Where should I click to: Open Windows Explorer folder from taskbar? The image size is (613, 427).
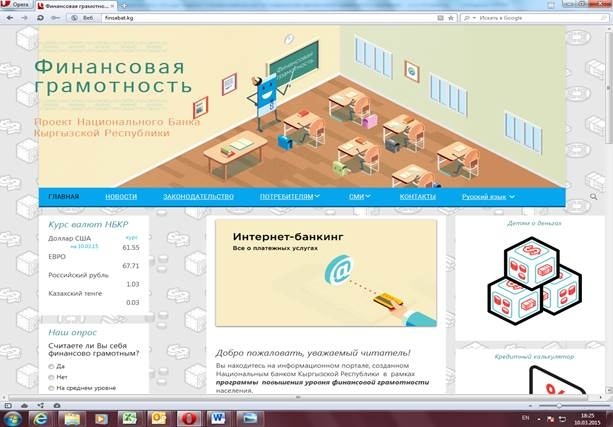coord(72,419)
